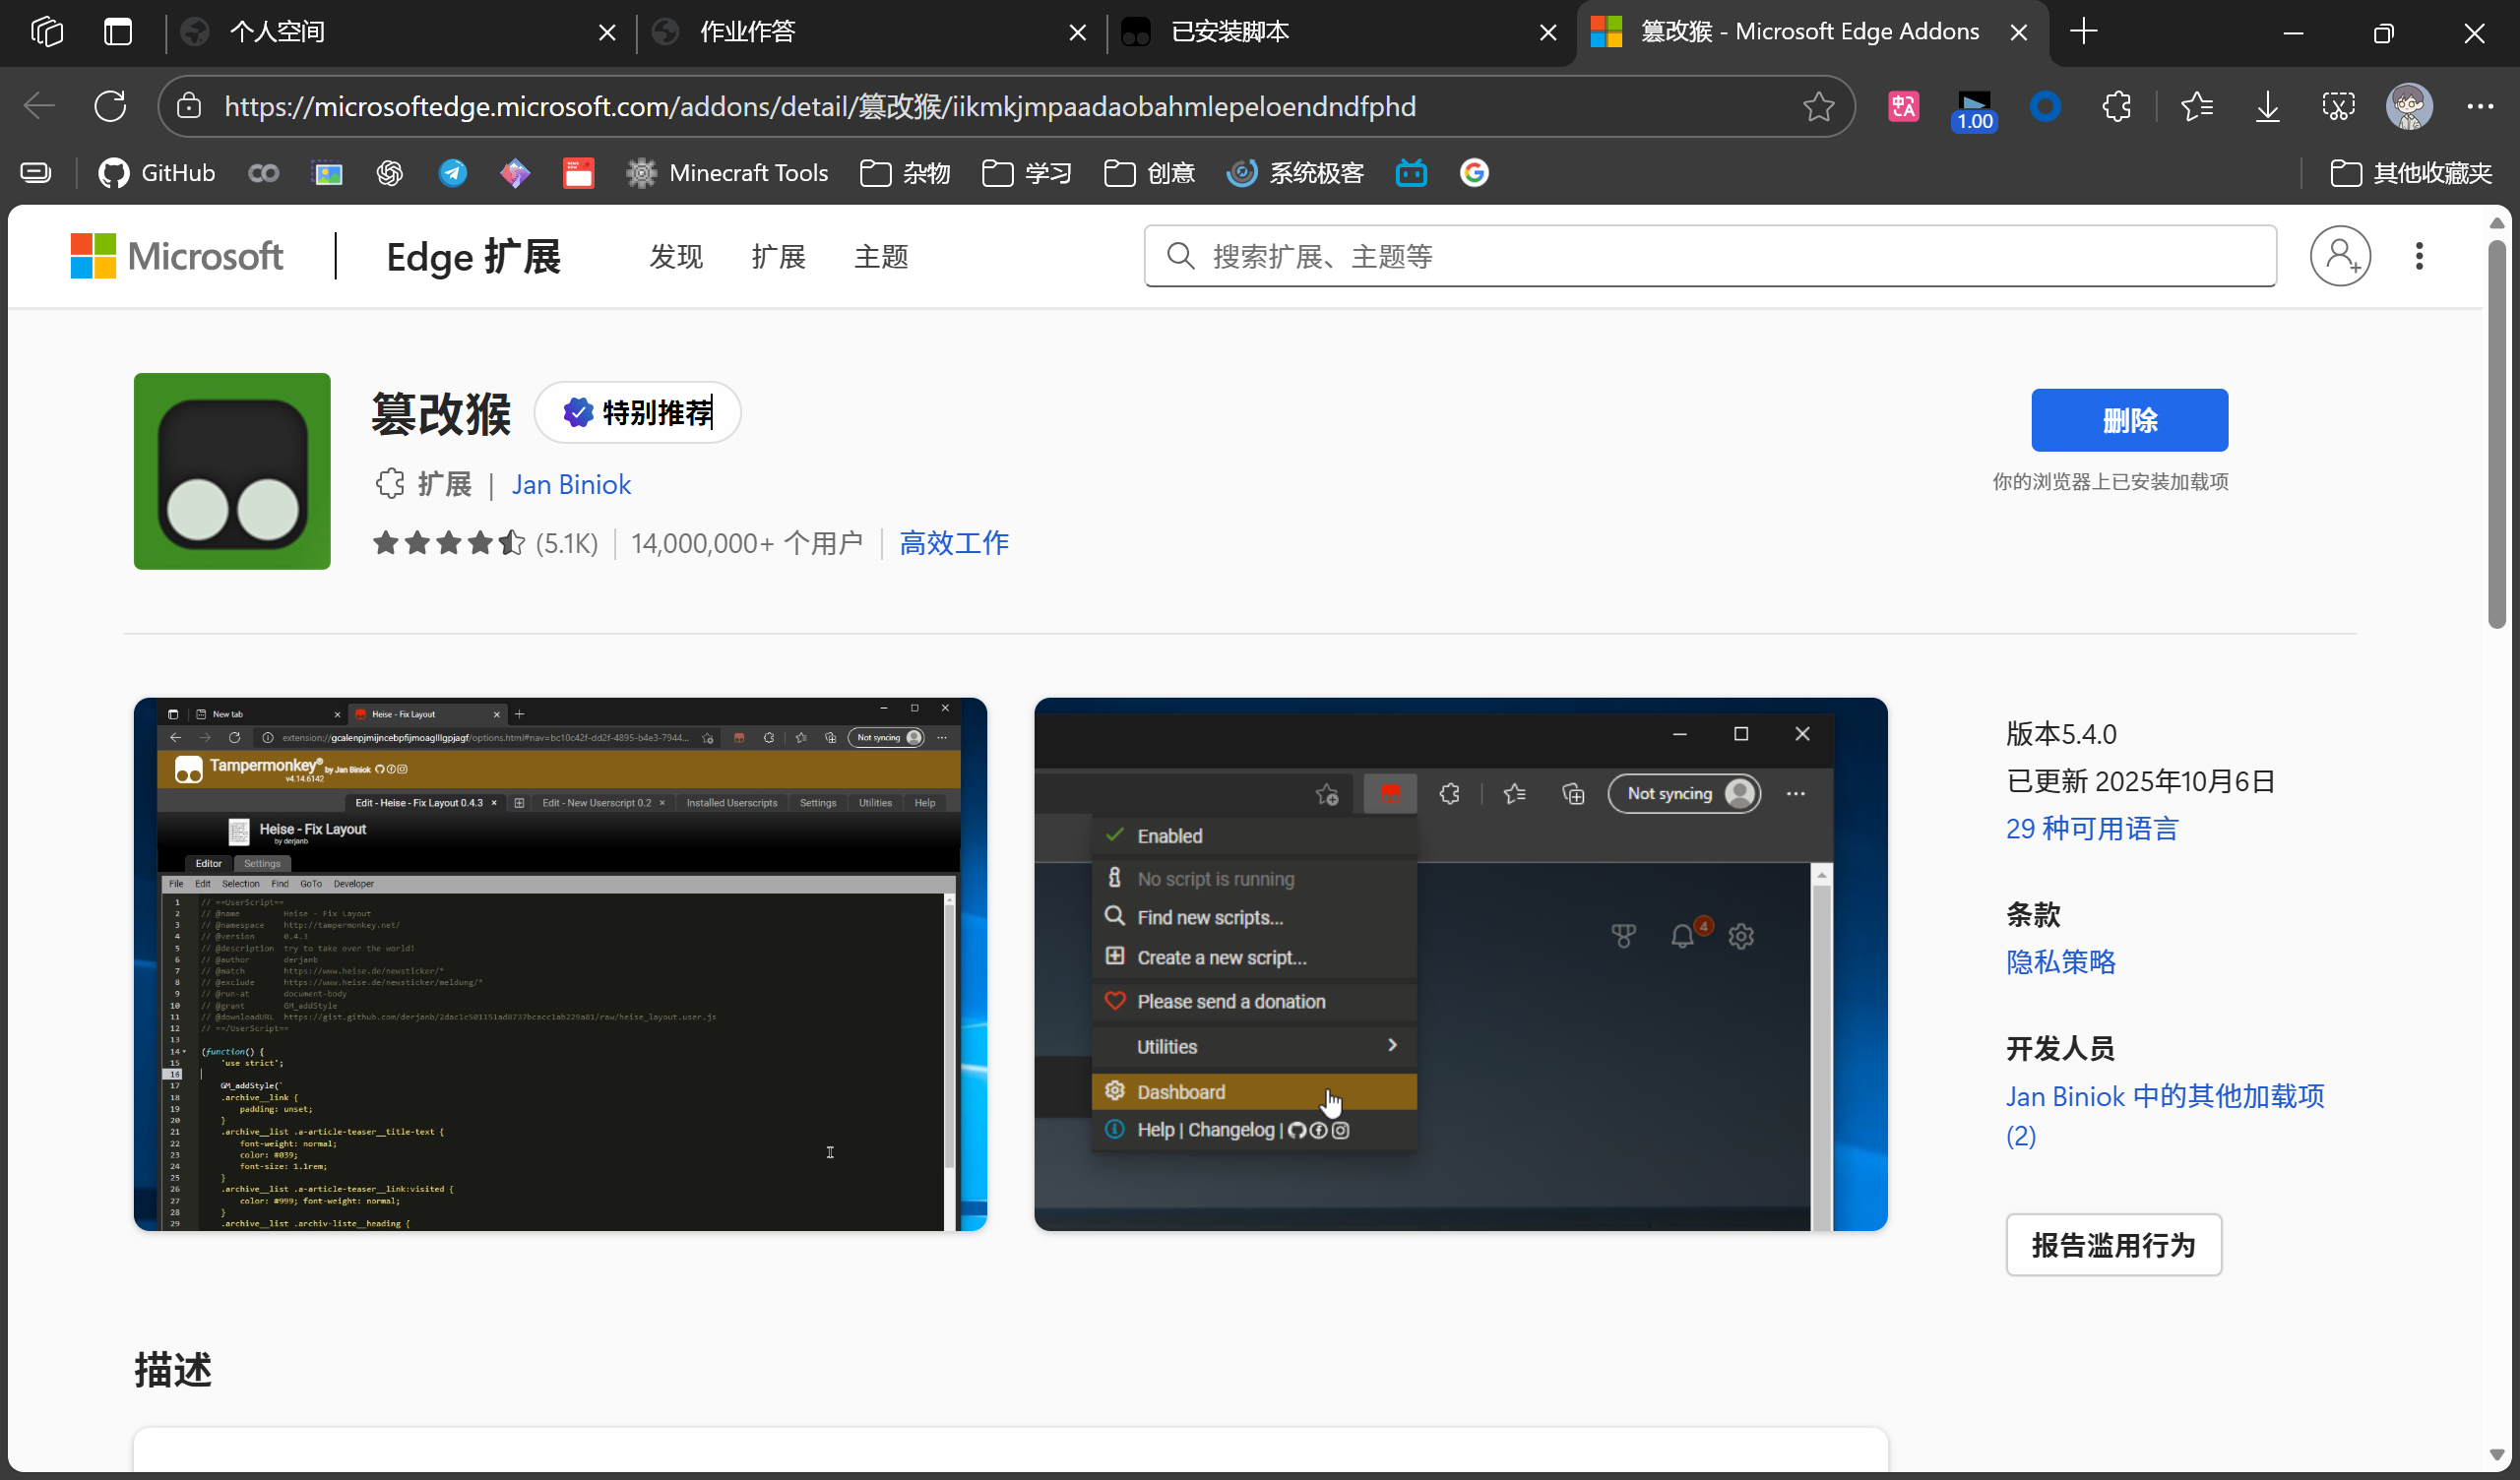Viewport: 2520px width, 1480px height.
Task: Click the translate extension icon in toolbar
Action: (1903, 106)
